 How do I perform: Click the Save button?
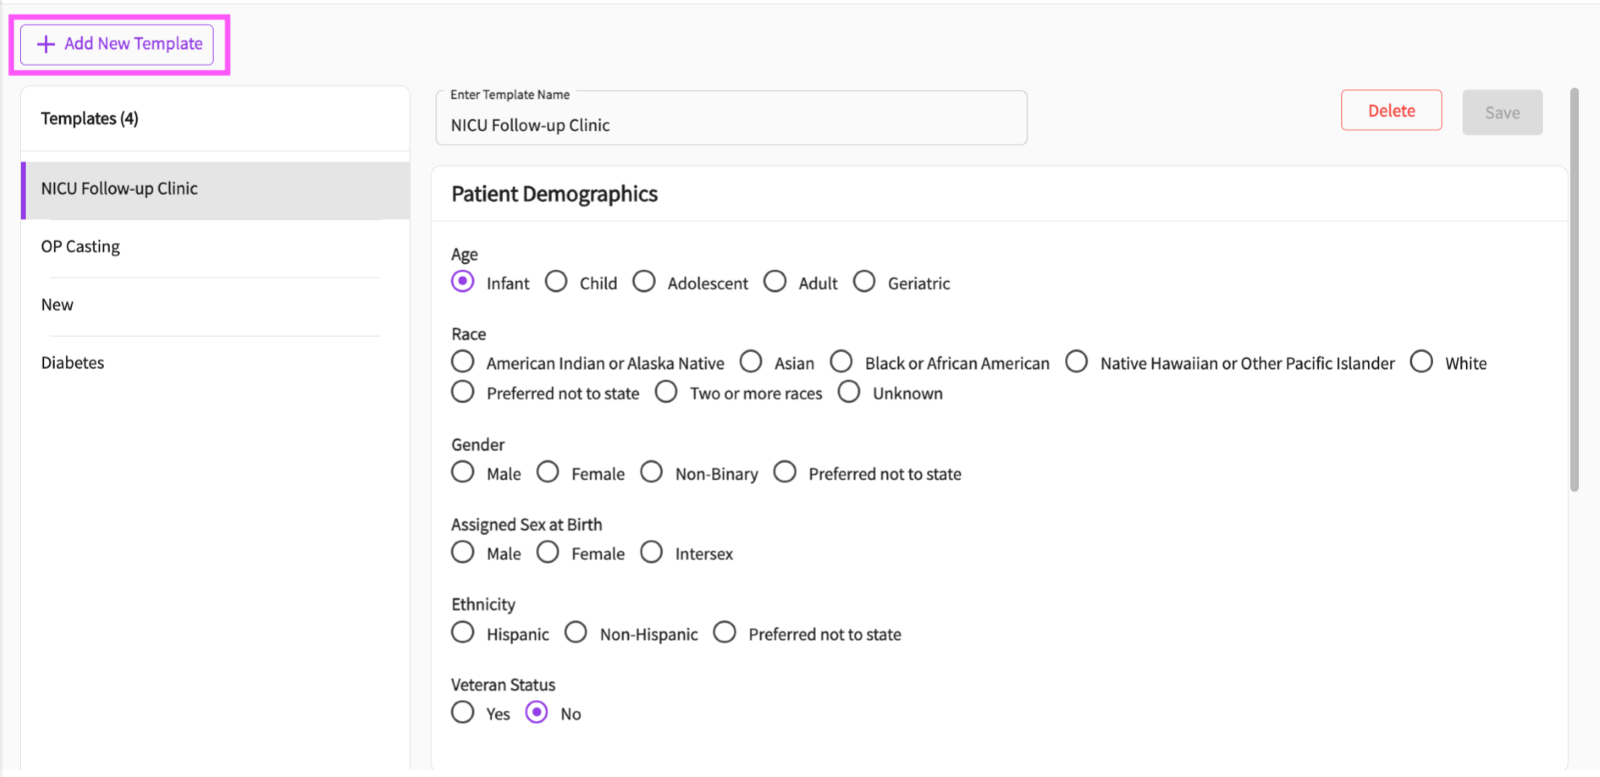[1502, 113]
